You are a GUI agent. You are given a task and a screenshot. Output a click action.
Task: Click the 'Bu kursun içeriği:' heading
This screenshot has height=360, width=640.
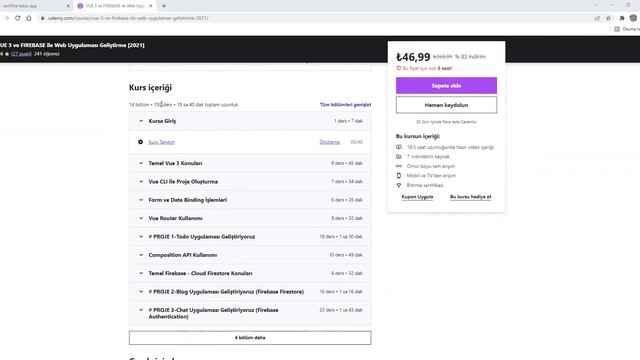pyautogui.click(x=418, y=136)
